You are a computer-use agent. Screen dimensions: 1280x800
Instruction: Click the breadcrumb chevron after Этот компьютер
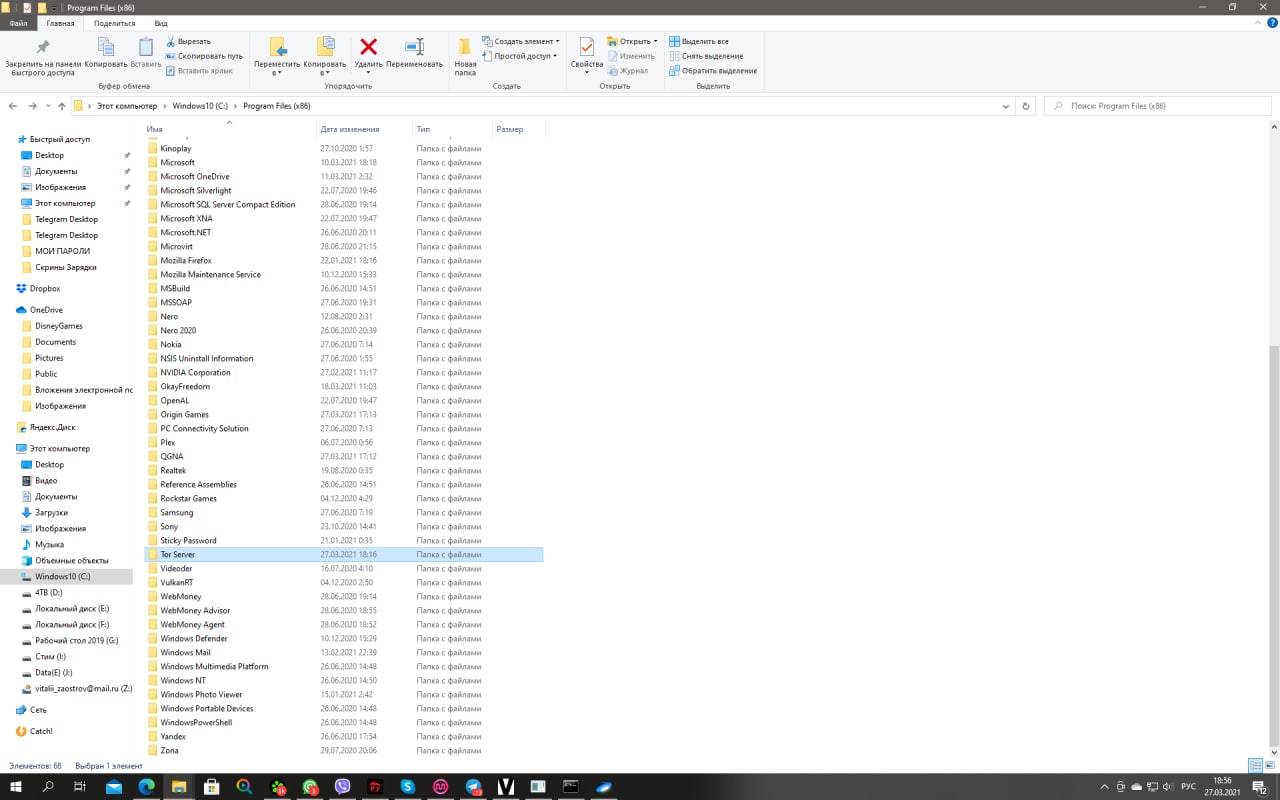click(x=164, y=106)
